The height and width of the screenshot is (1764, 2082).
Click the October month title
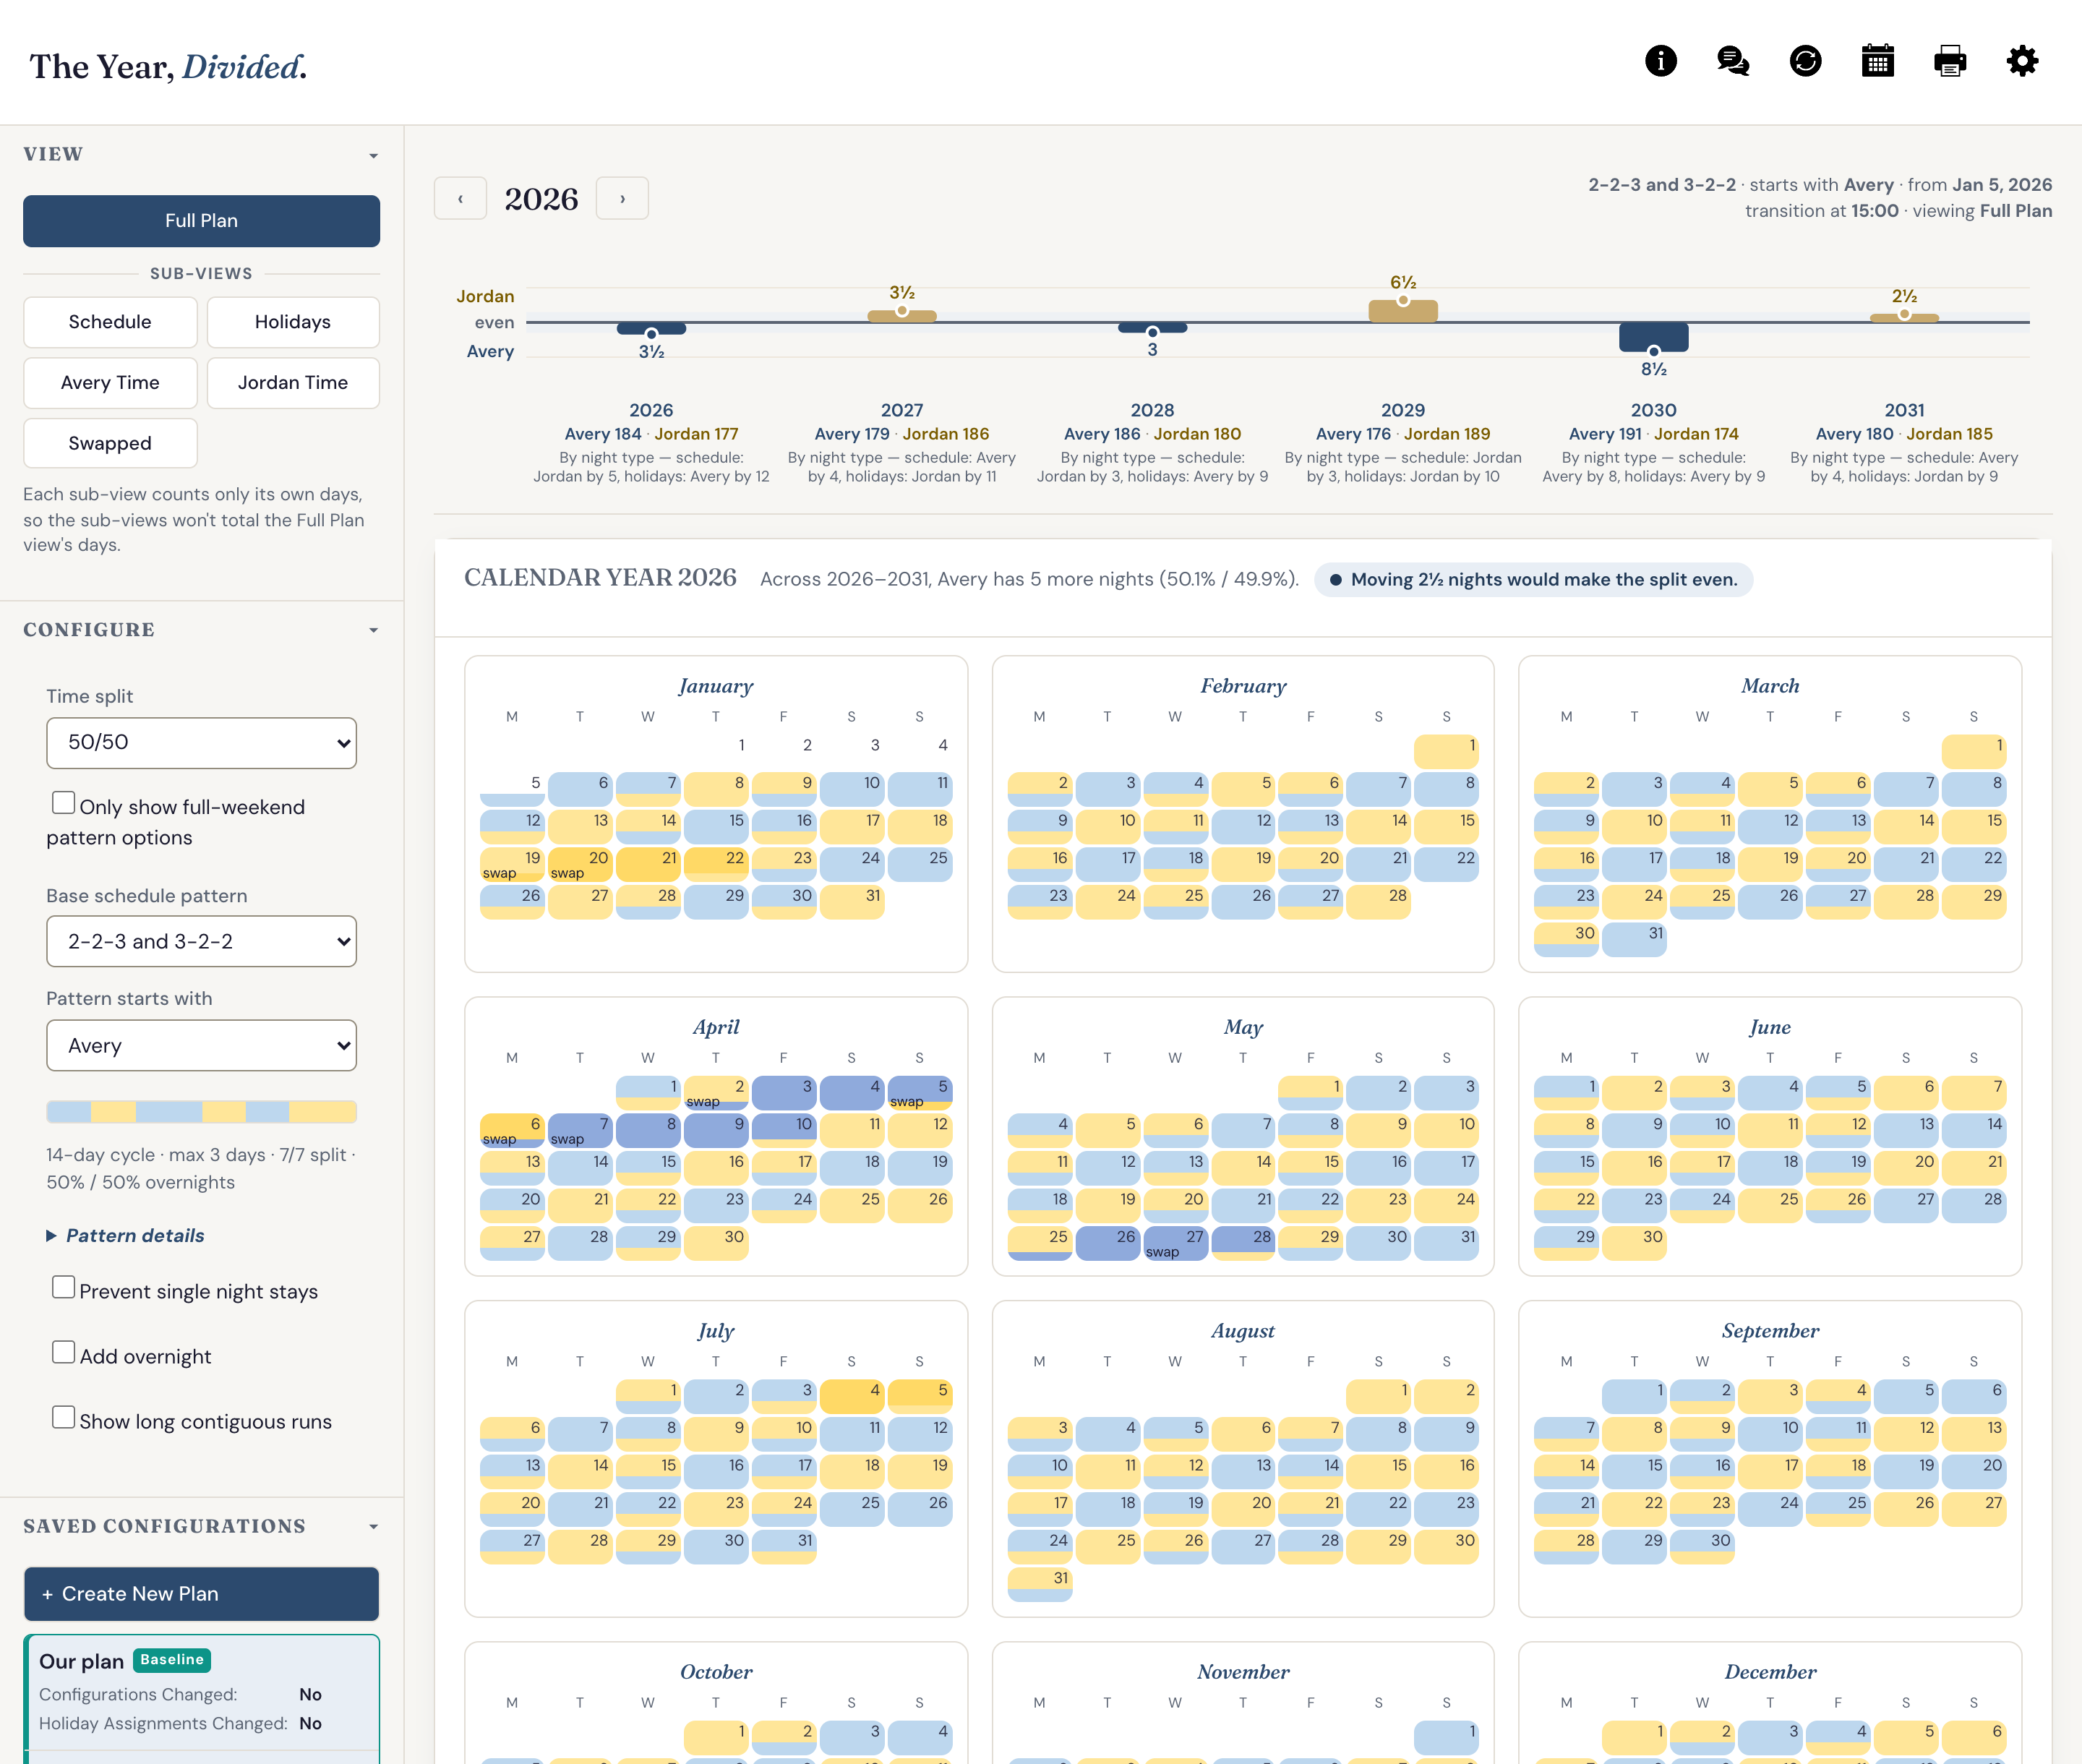click(x=716, y=1672)
